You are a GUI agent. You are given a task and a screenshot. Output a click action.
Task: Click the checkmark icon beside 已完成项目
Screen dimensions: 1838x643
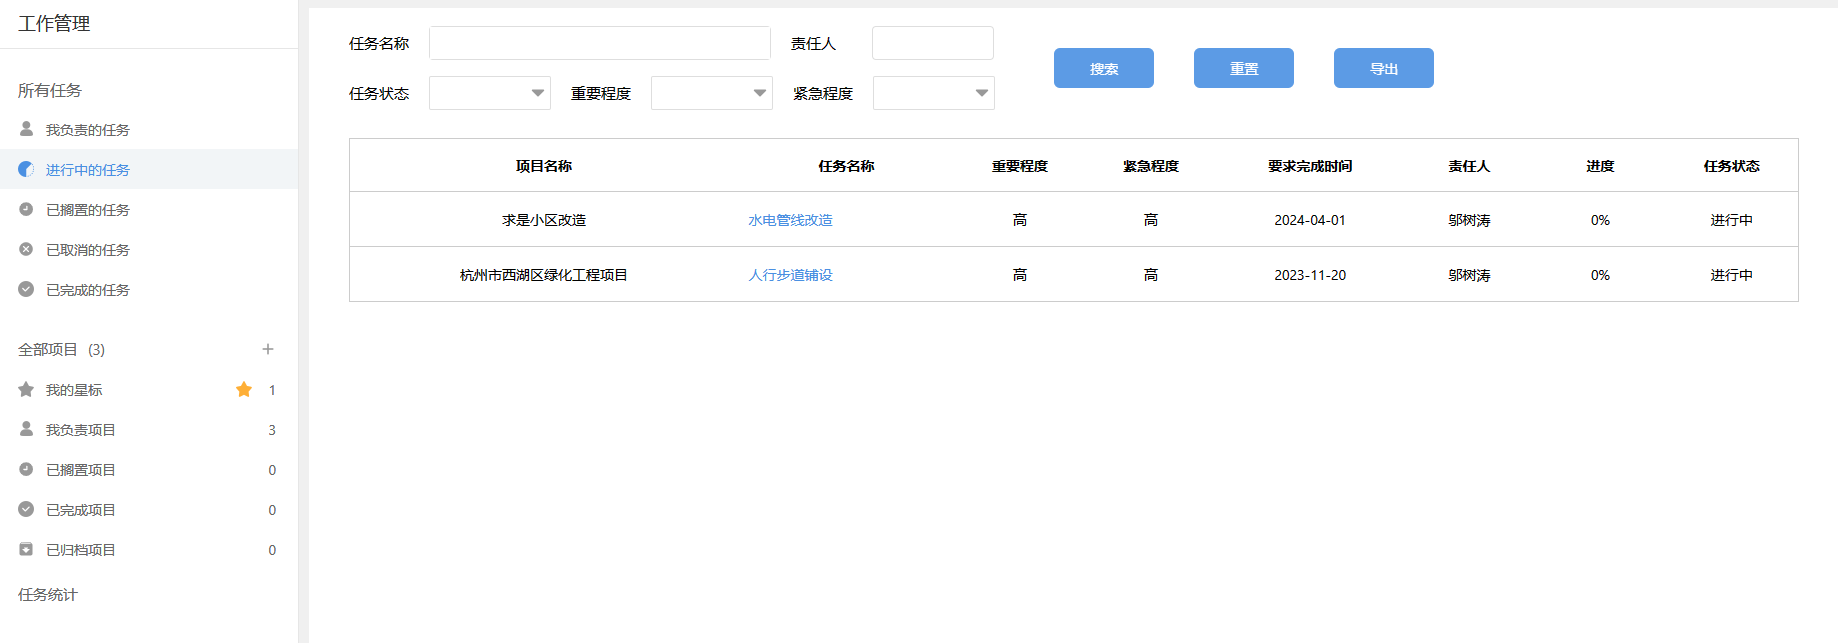tap(26, 510)
